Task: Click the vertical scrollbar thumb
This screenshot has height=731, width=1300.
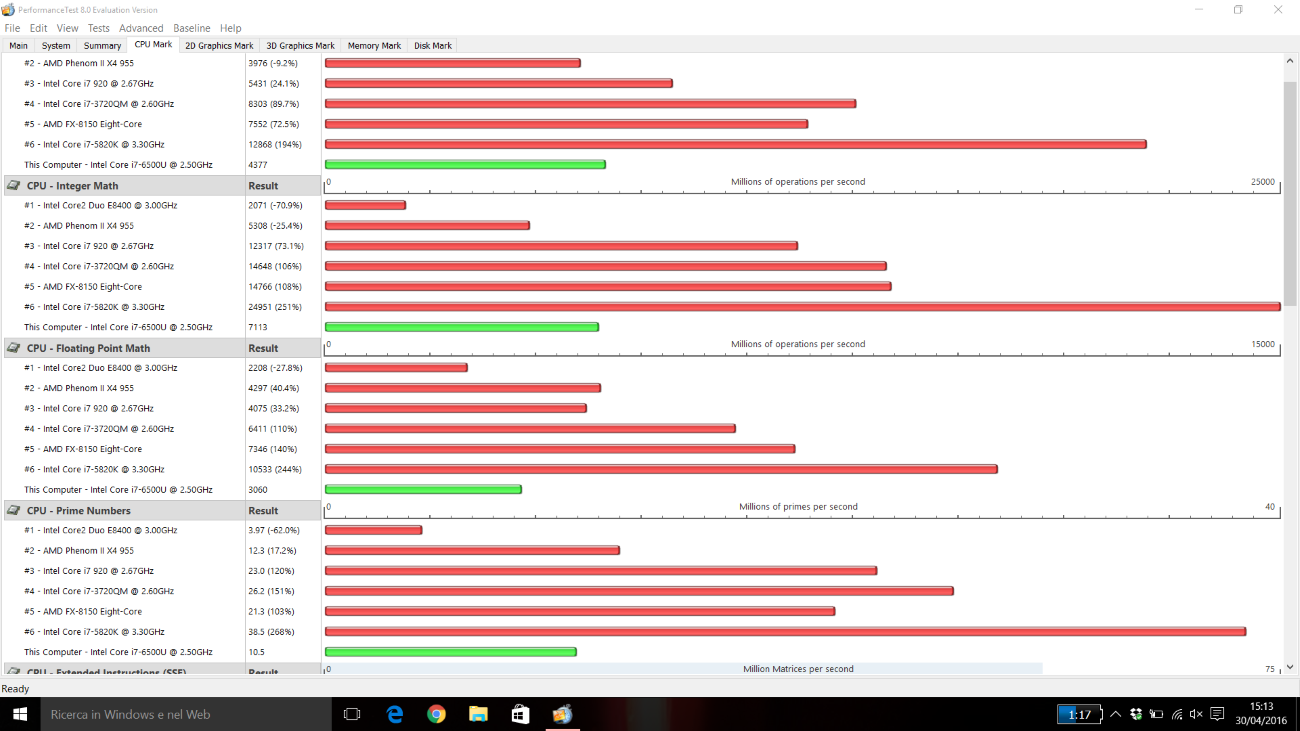Action: pyautogui.click(x=1290, y=195)
